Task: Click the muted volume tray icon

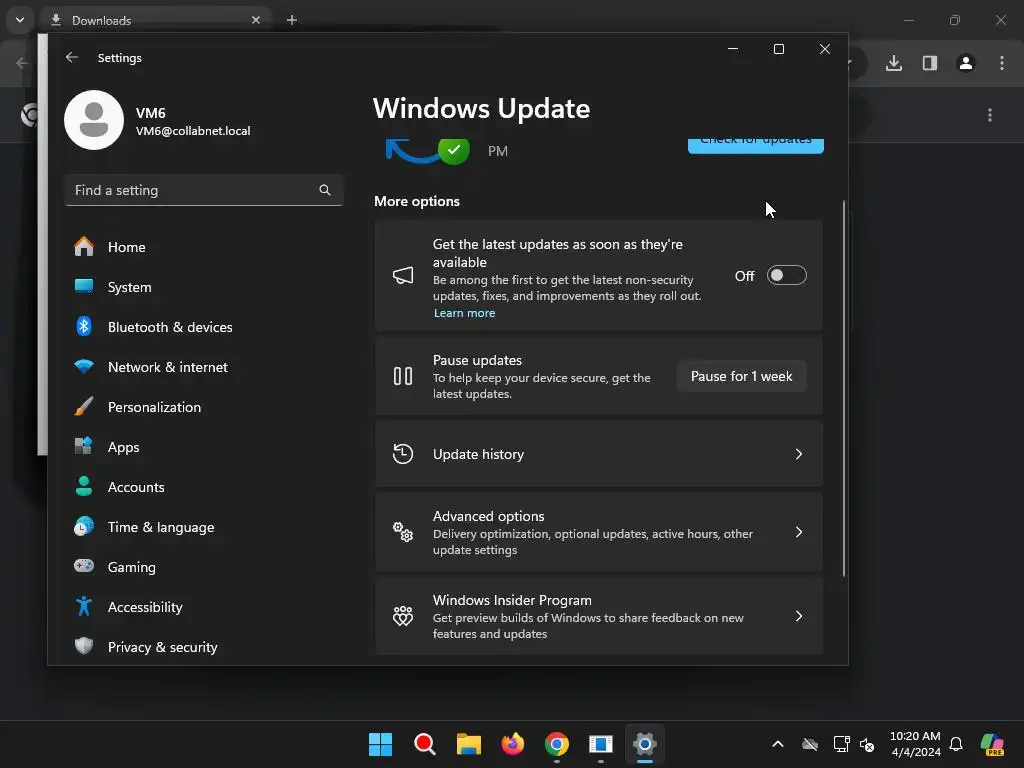Action: point(867,744)
